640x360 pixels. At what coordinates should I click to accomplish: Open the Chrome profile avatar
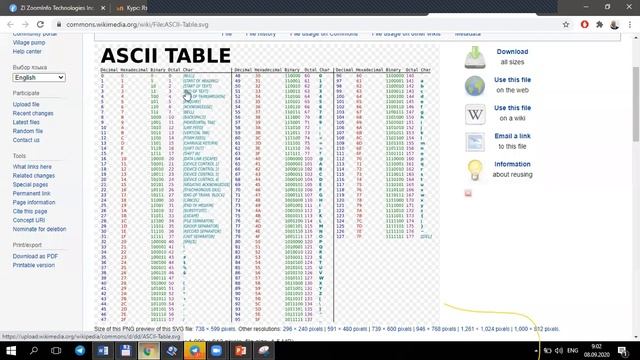point(614,24)
